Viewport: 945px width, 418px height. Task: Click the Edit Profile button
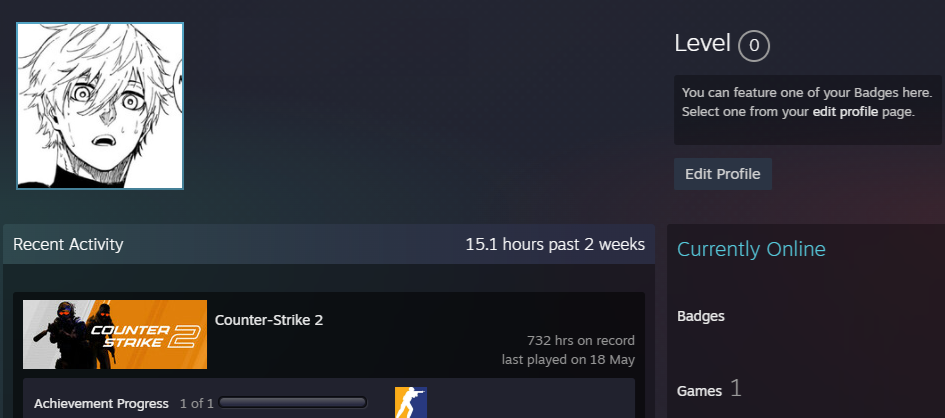723,174
